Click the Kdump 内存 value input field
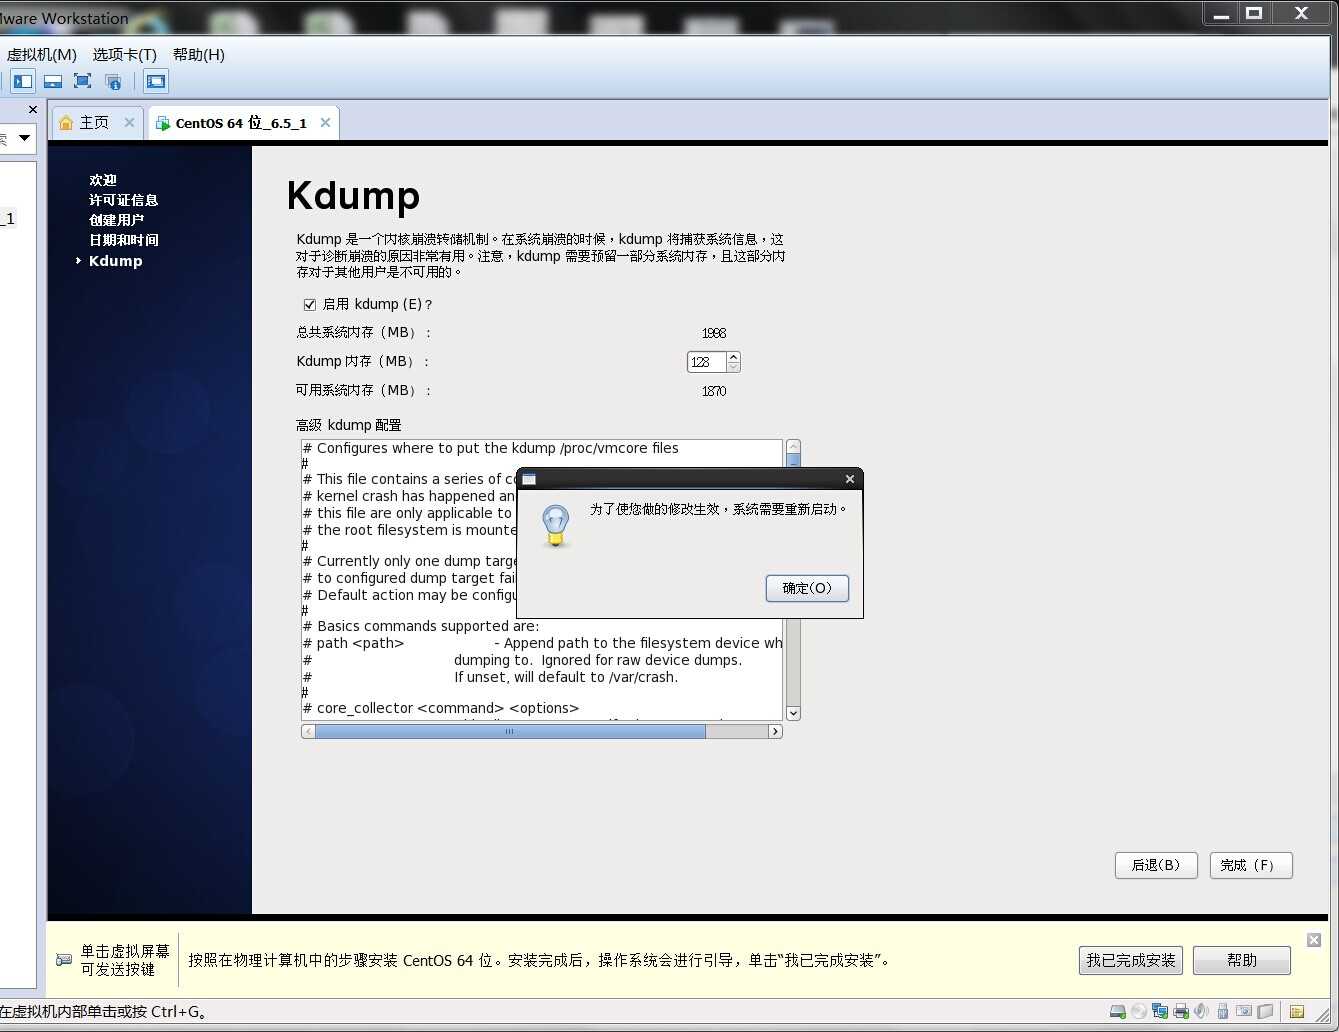 706,362
